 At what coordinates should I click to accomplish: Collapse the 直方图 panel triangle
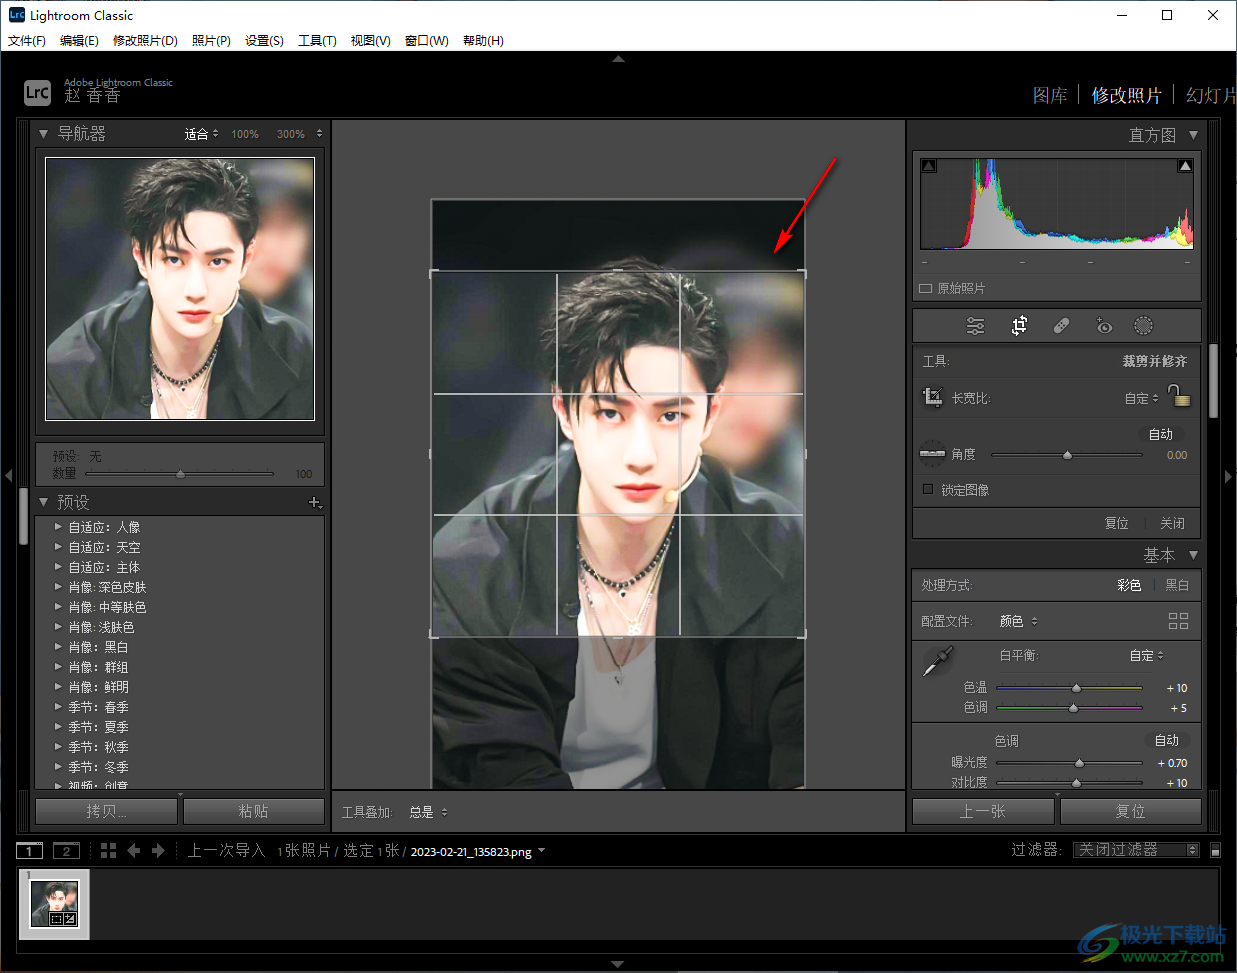point(1193,135)
